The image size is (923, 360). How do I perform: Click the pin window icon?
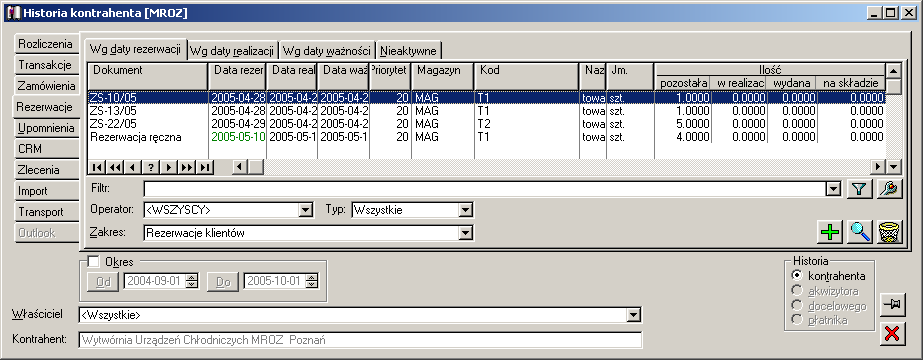click(x=892, y=304)
